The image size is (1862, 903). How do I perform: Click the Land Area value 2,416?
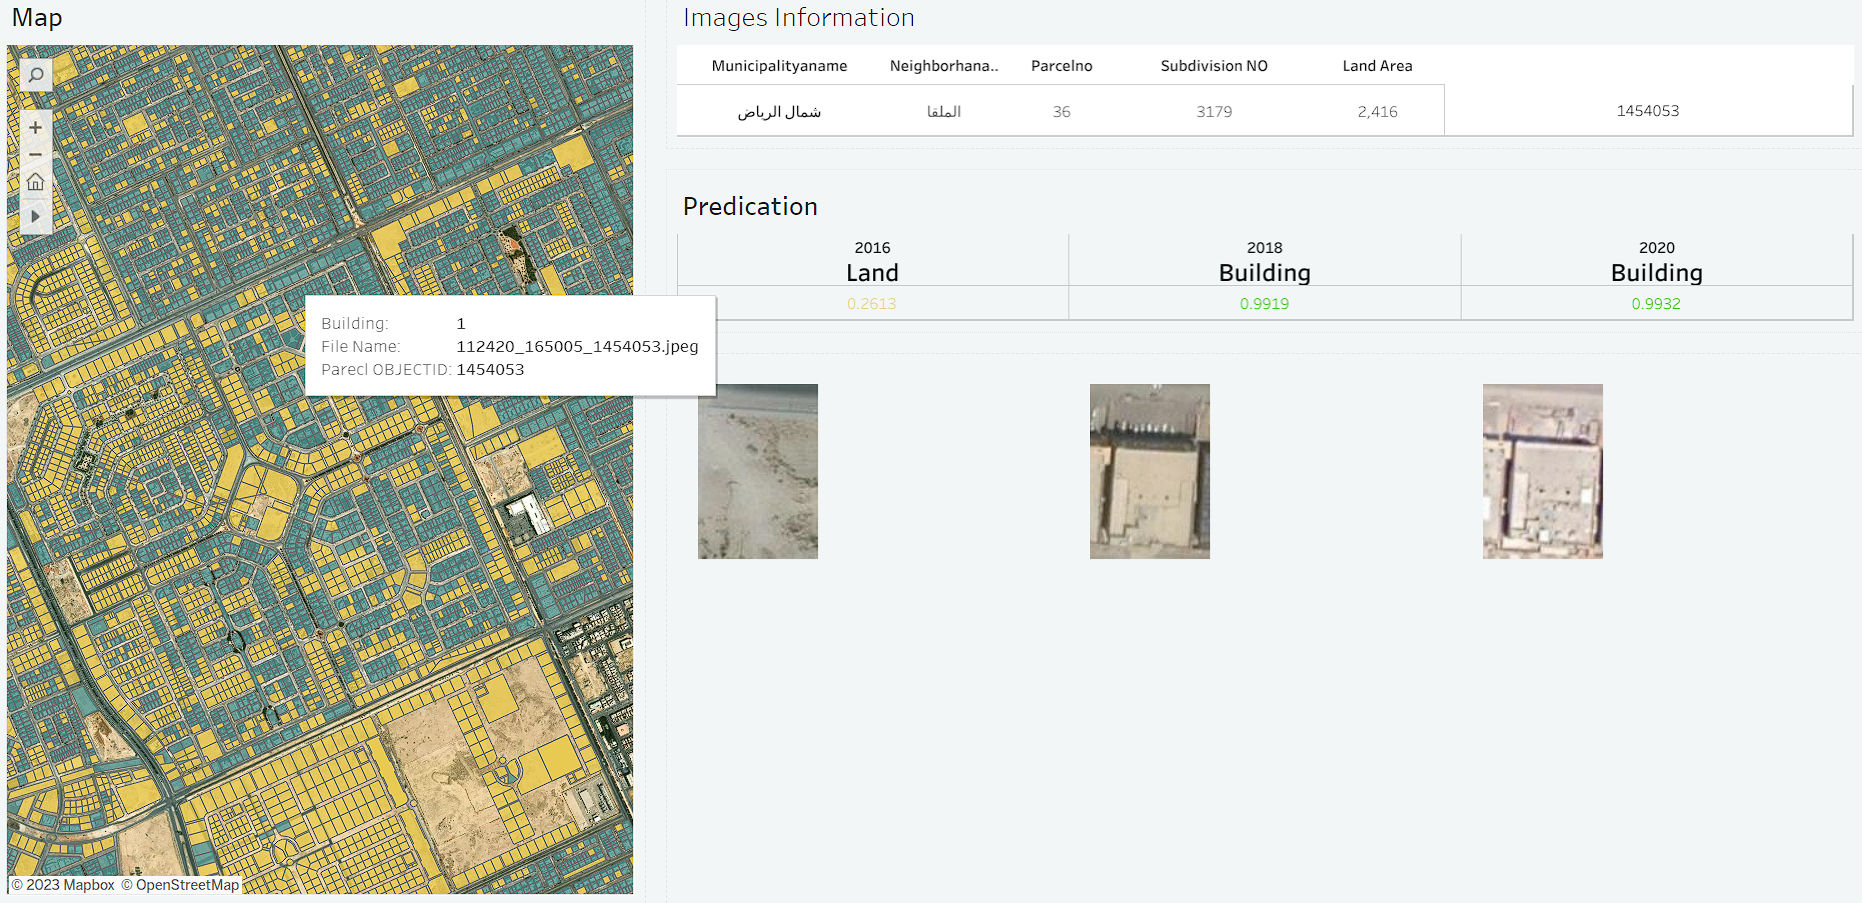coord(1377,112)
